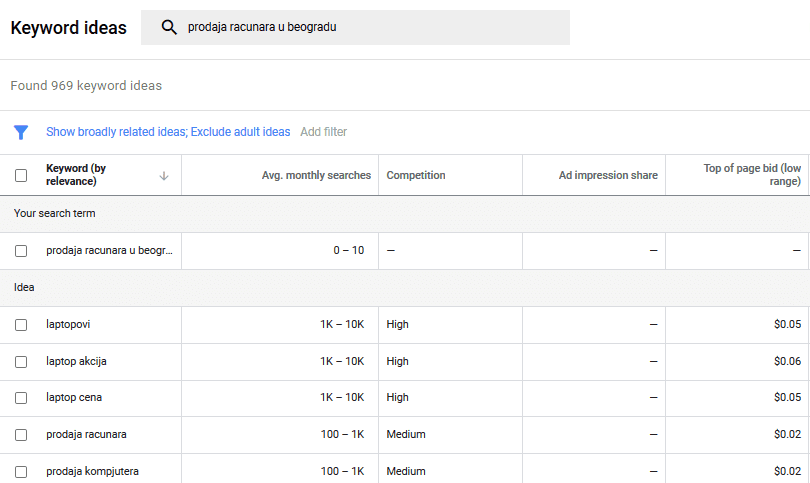Click the 'Your search term' section header
This screenshot has width=810, height=483.
(55, 213)
